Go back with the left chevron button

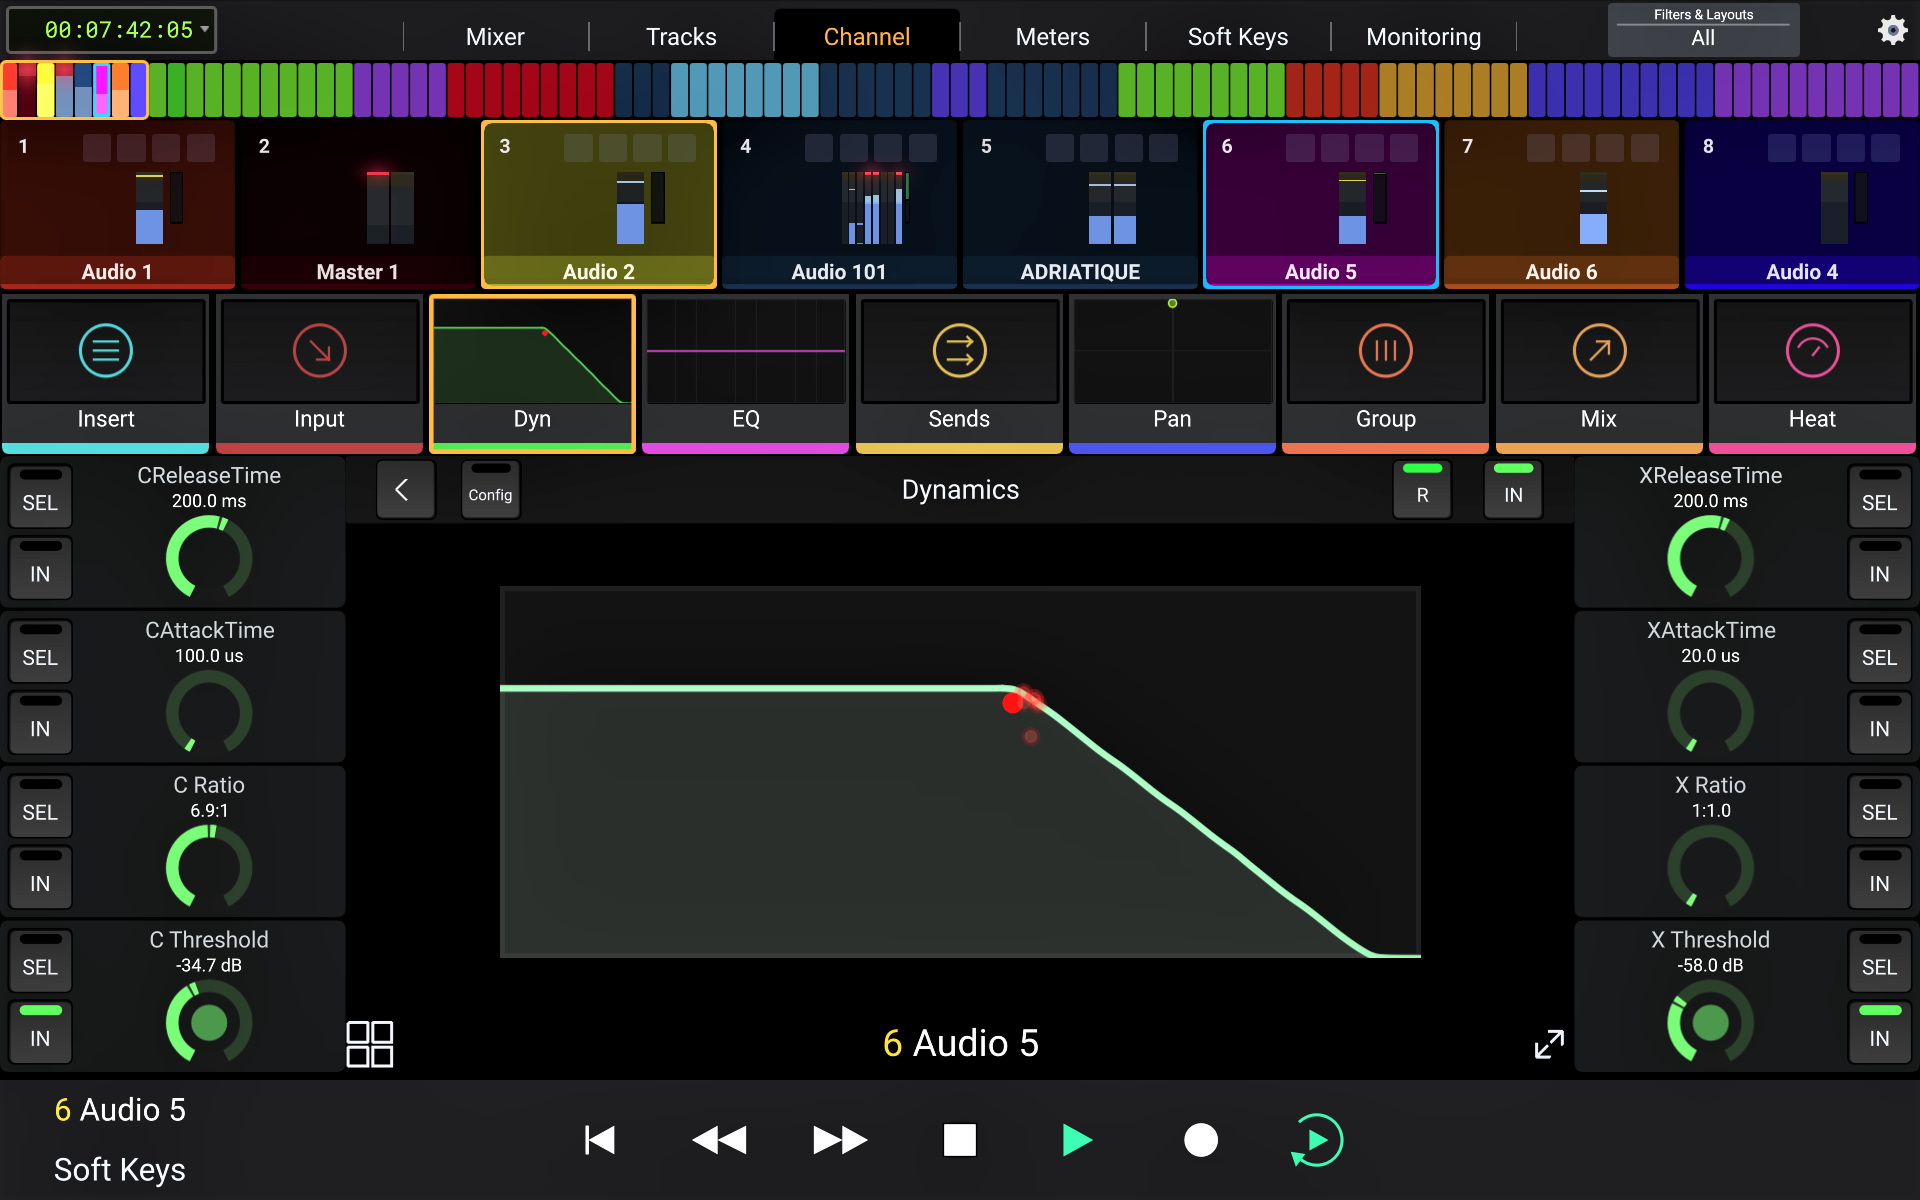pos(405,489)
